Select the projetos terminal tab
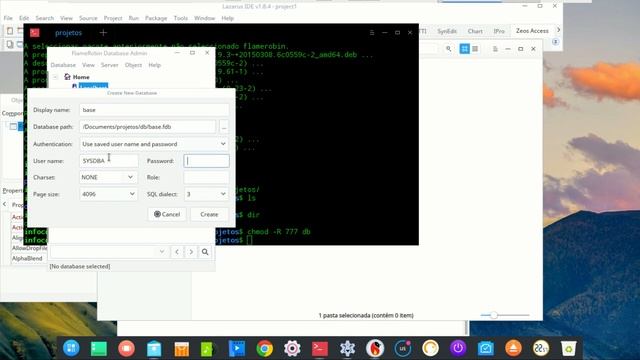The height and width of the screenshot is (360, 640). (x=69, y=33)
